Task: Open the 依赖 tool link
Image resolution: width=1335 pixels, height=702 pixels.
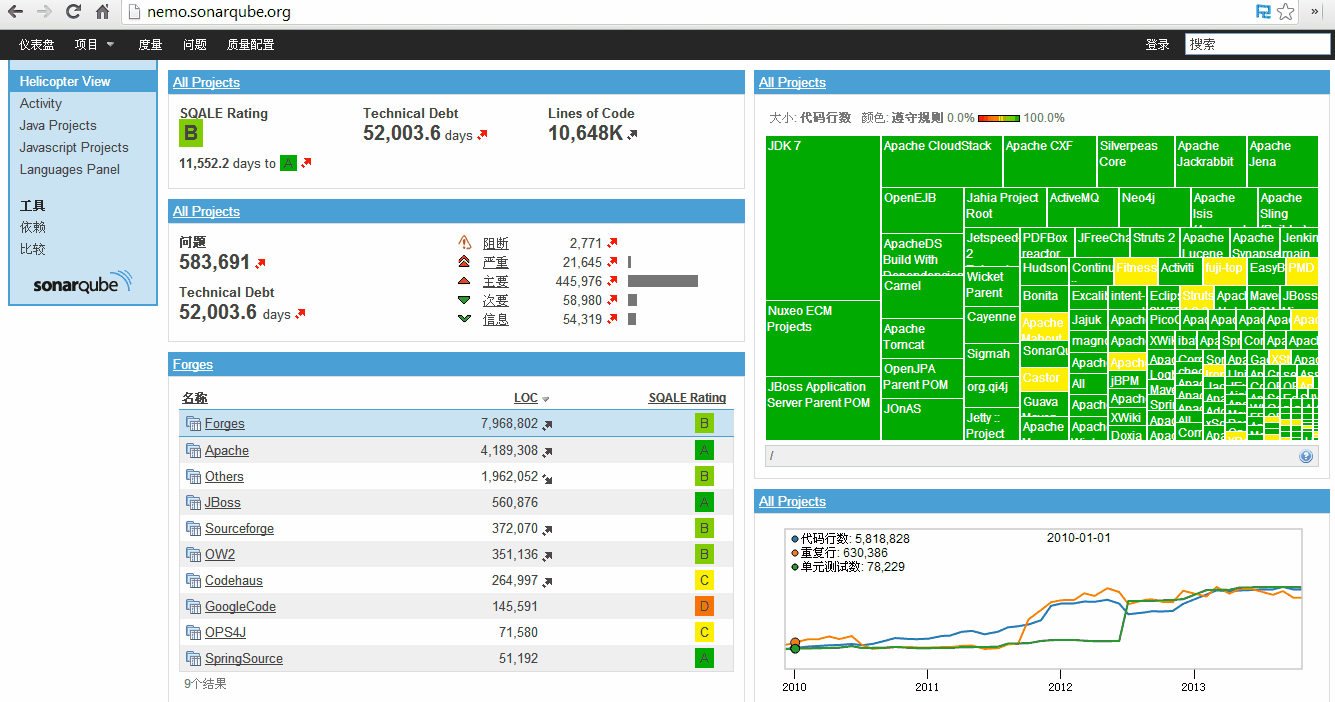Action: [33, 227]
